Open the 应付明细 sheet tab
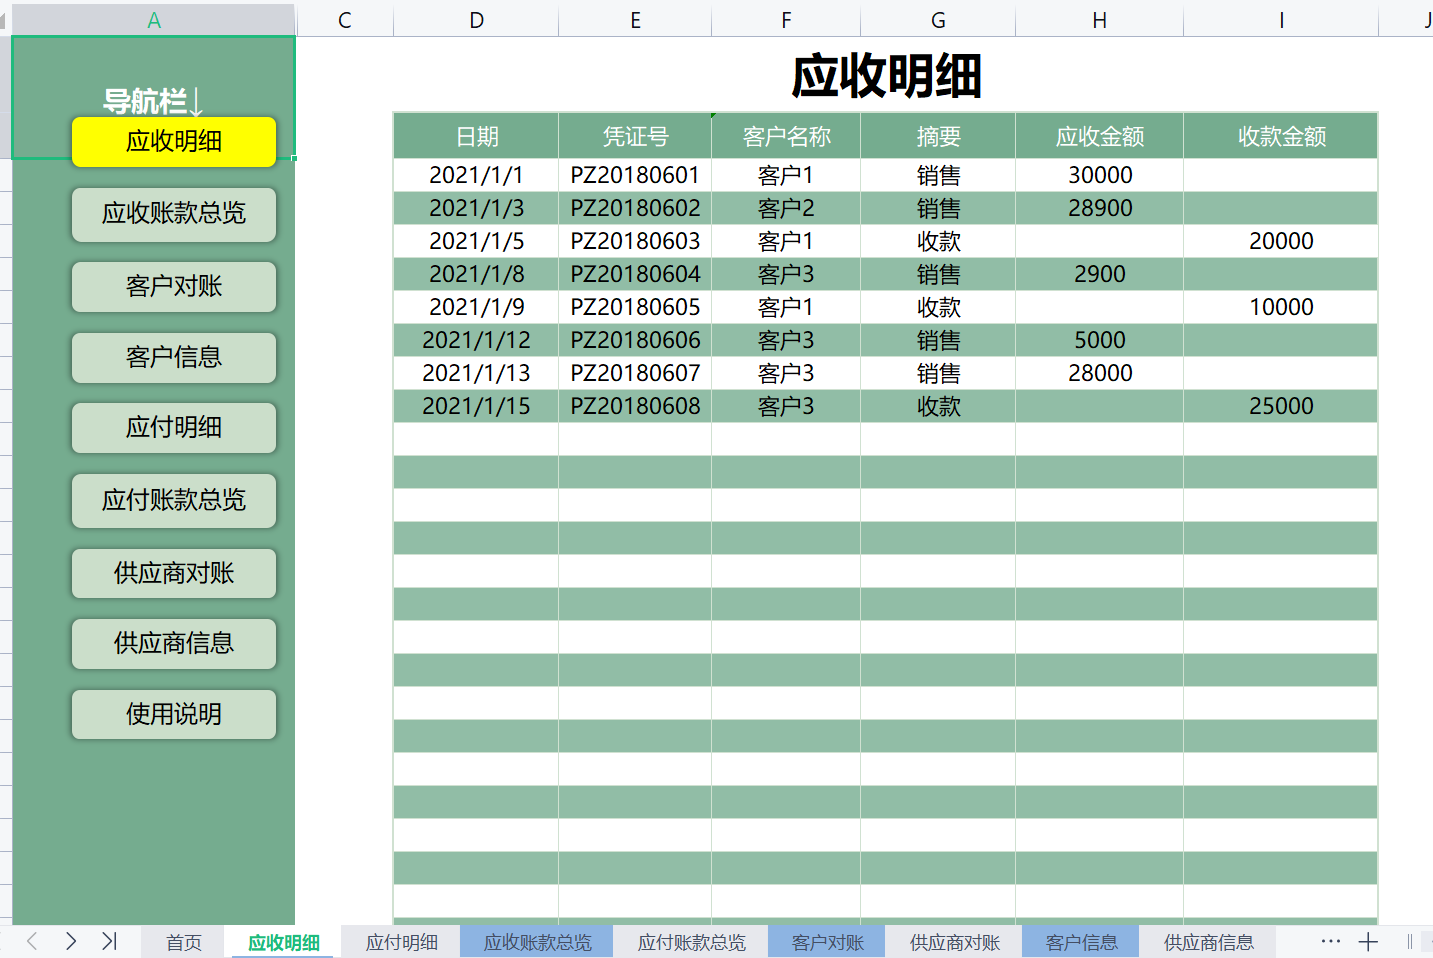The image size is (1433, 958). point(400,941)
